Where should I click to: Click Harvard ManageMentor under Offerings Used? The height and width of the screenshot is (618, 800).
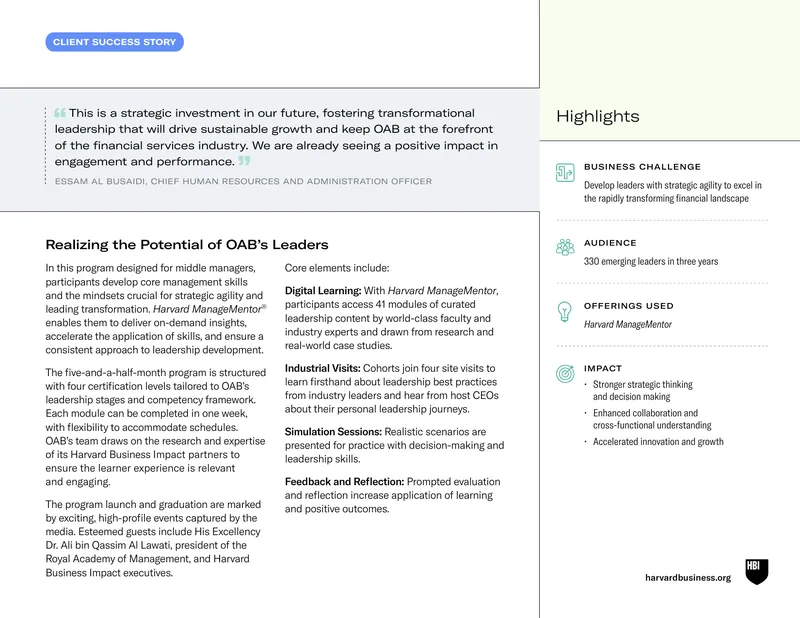[x=628, y=325]
